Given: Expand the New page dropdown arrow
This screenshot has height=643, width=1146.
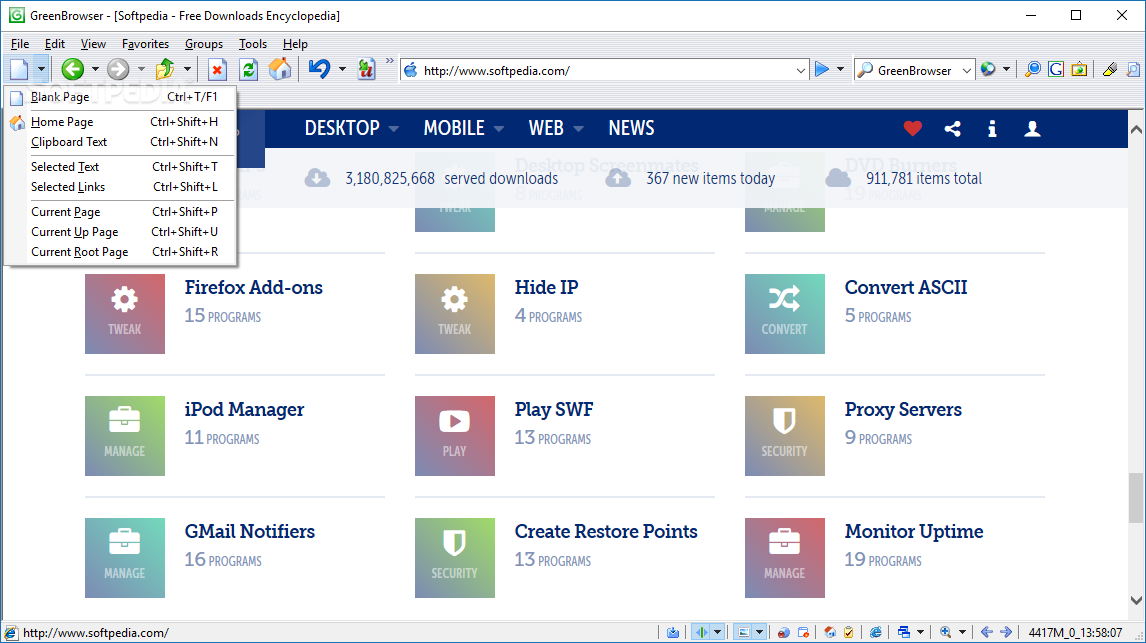Looking at the screenshot, I should pyautogui.click(x=41, y=70).
